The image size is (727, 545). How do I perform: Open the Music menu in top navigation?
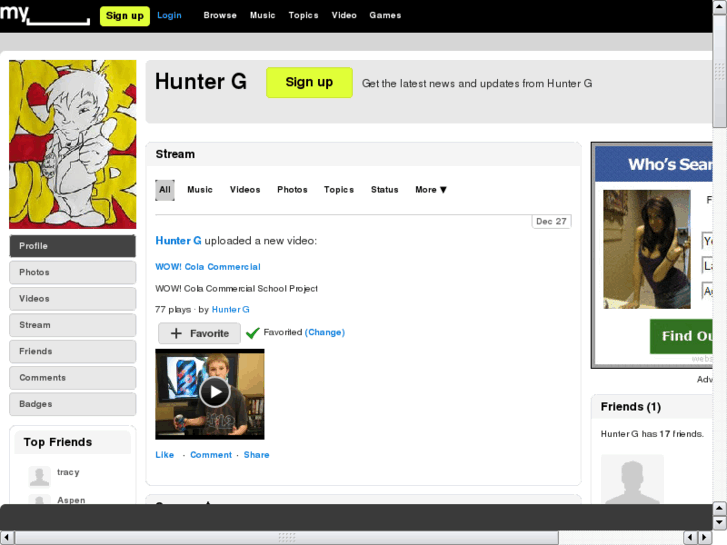tap(262, 15)
